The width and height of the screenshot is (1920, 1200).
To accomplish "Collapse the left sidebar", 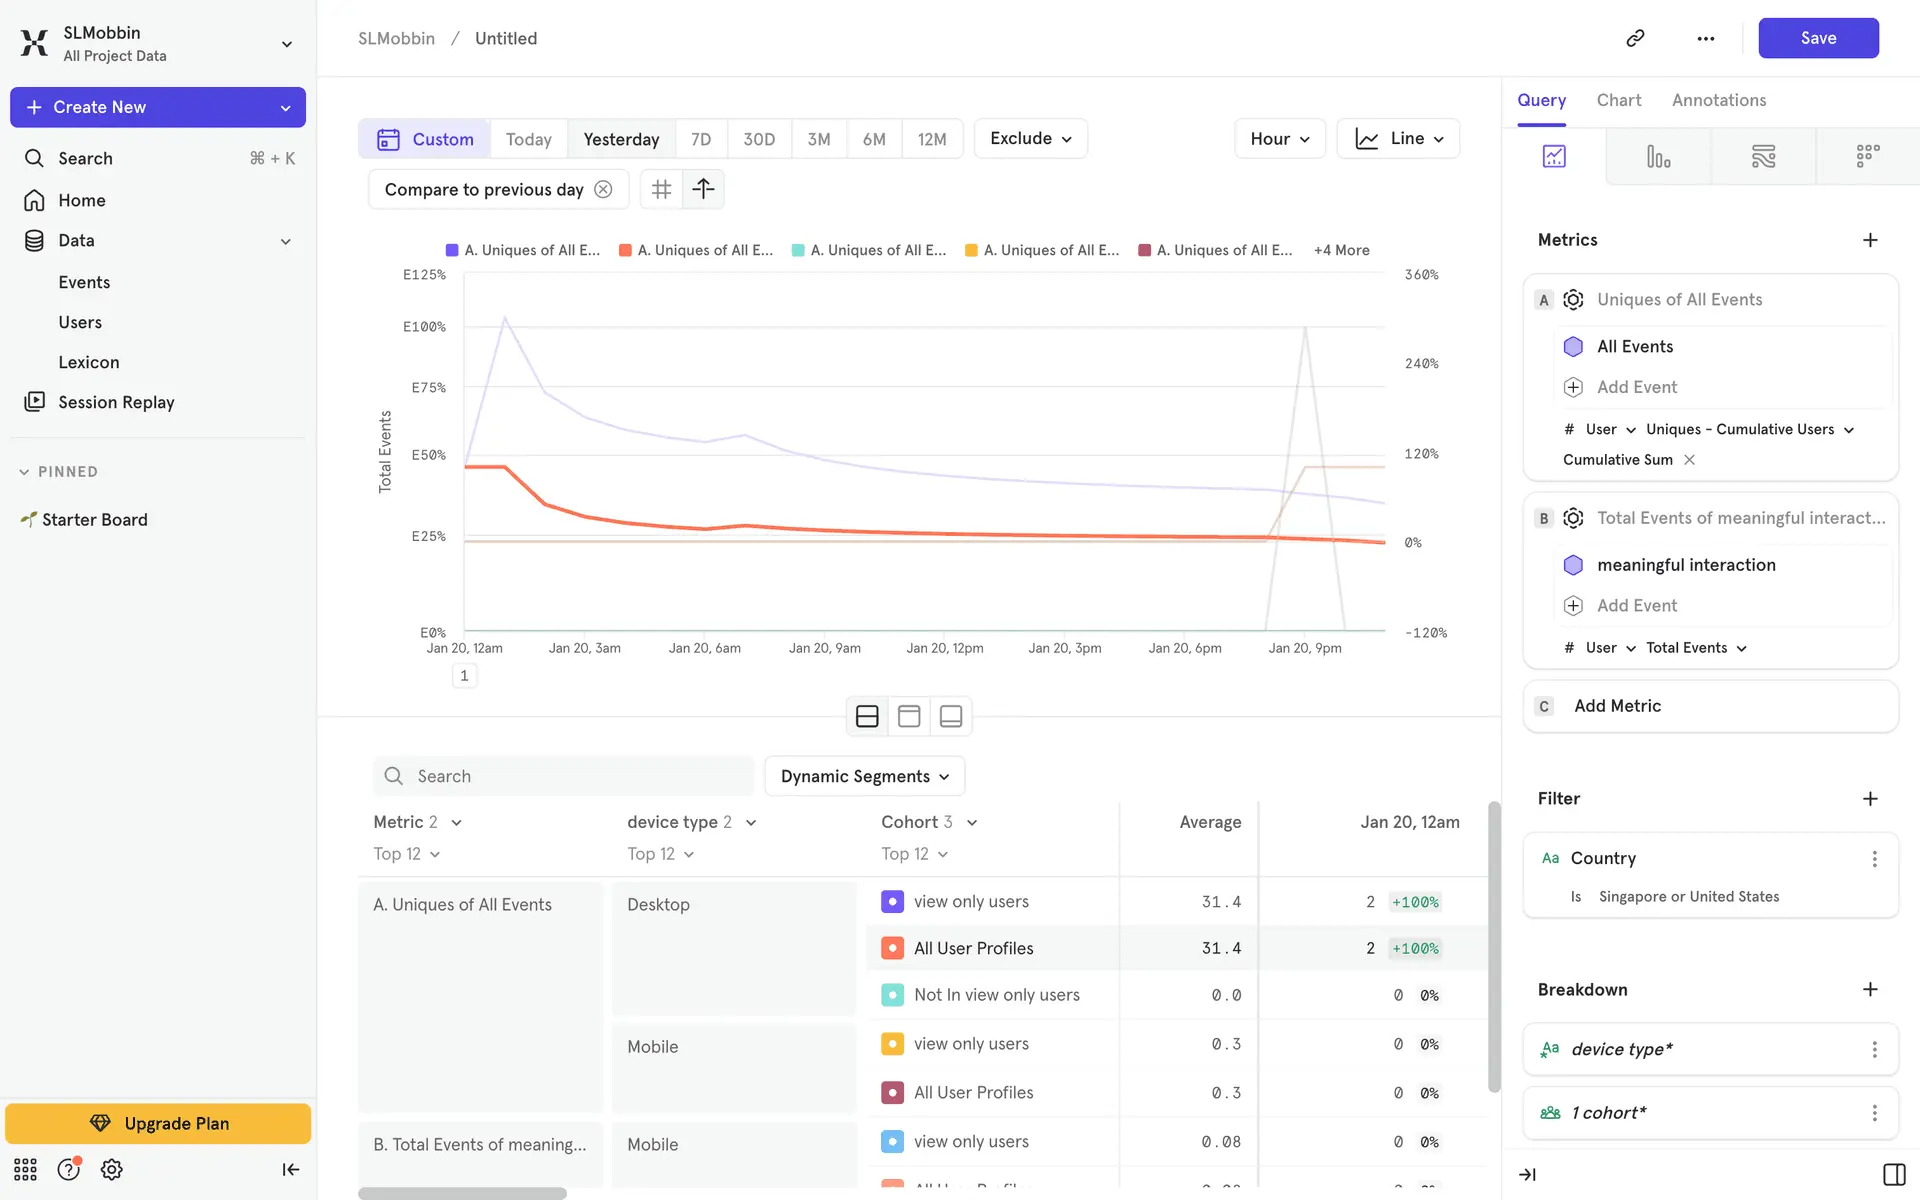I will point(290,1169).
